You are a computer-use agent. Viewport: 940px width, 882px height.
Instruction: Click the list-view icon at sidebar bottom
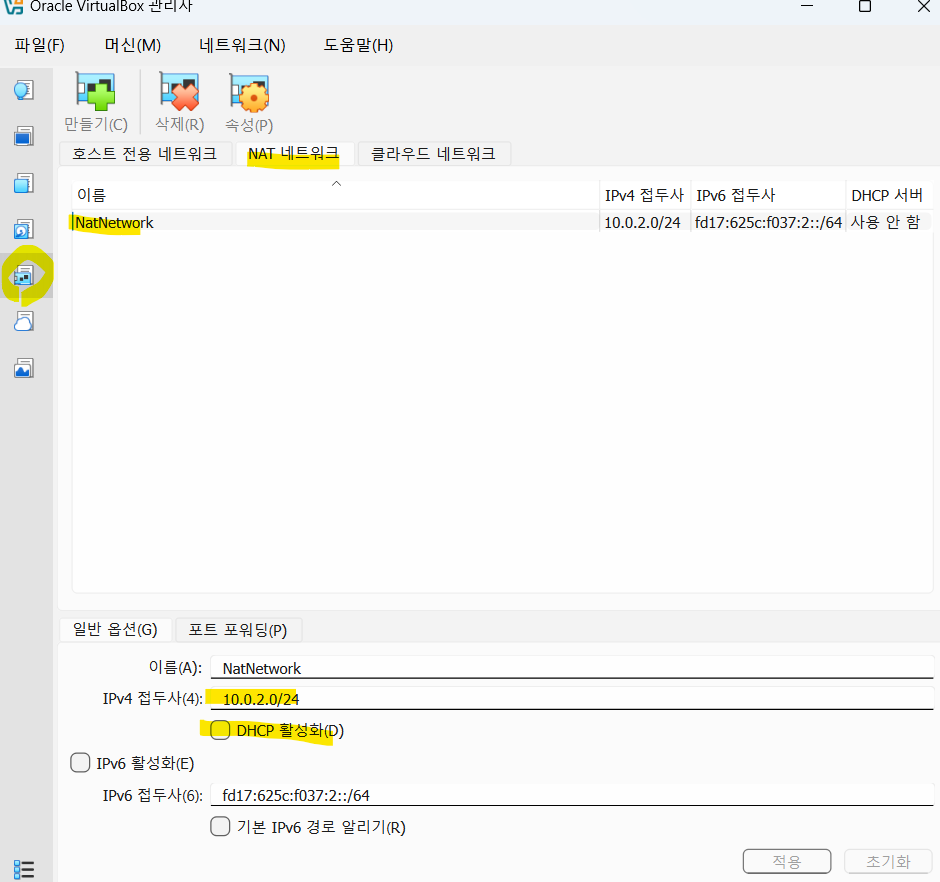pyautogui.click(x=23, y=869)
